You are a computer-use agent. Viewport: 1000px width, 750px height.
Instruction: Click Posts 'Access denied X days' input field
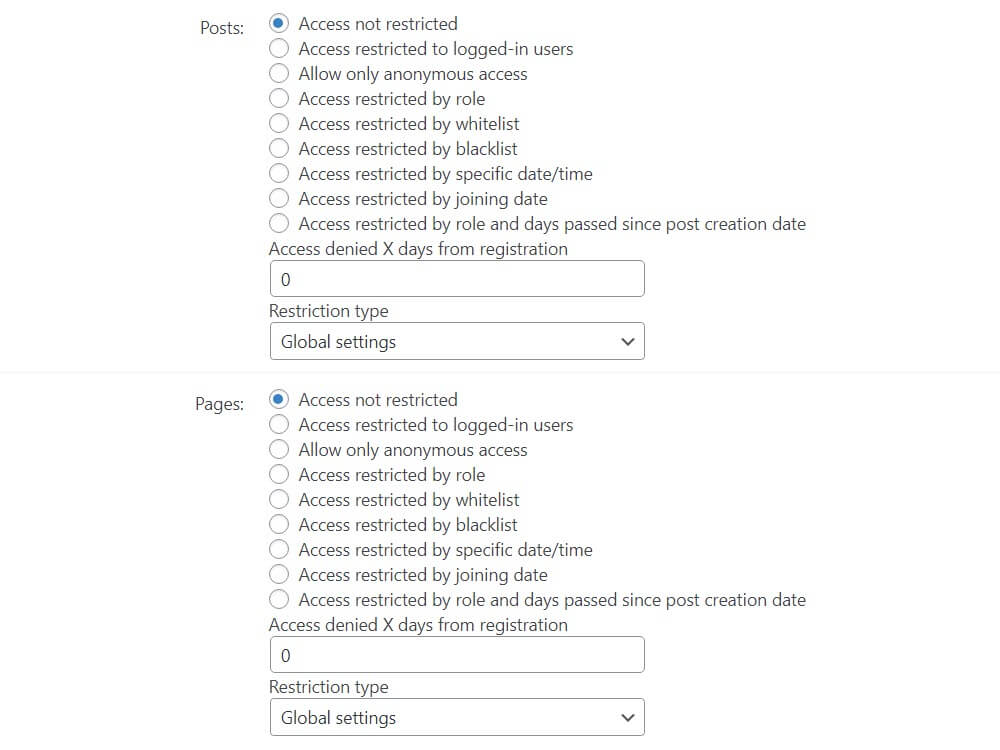457,279
